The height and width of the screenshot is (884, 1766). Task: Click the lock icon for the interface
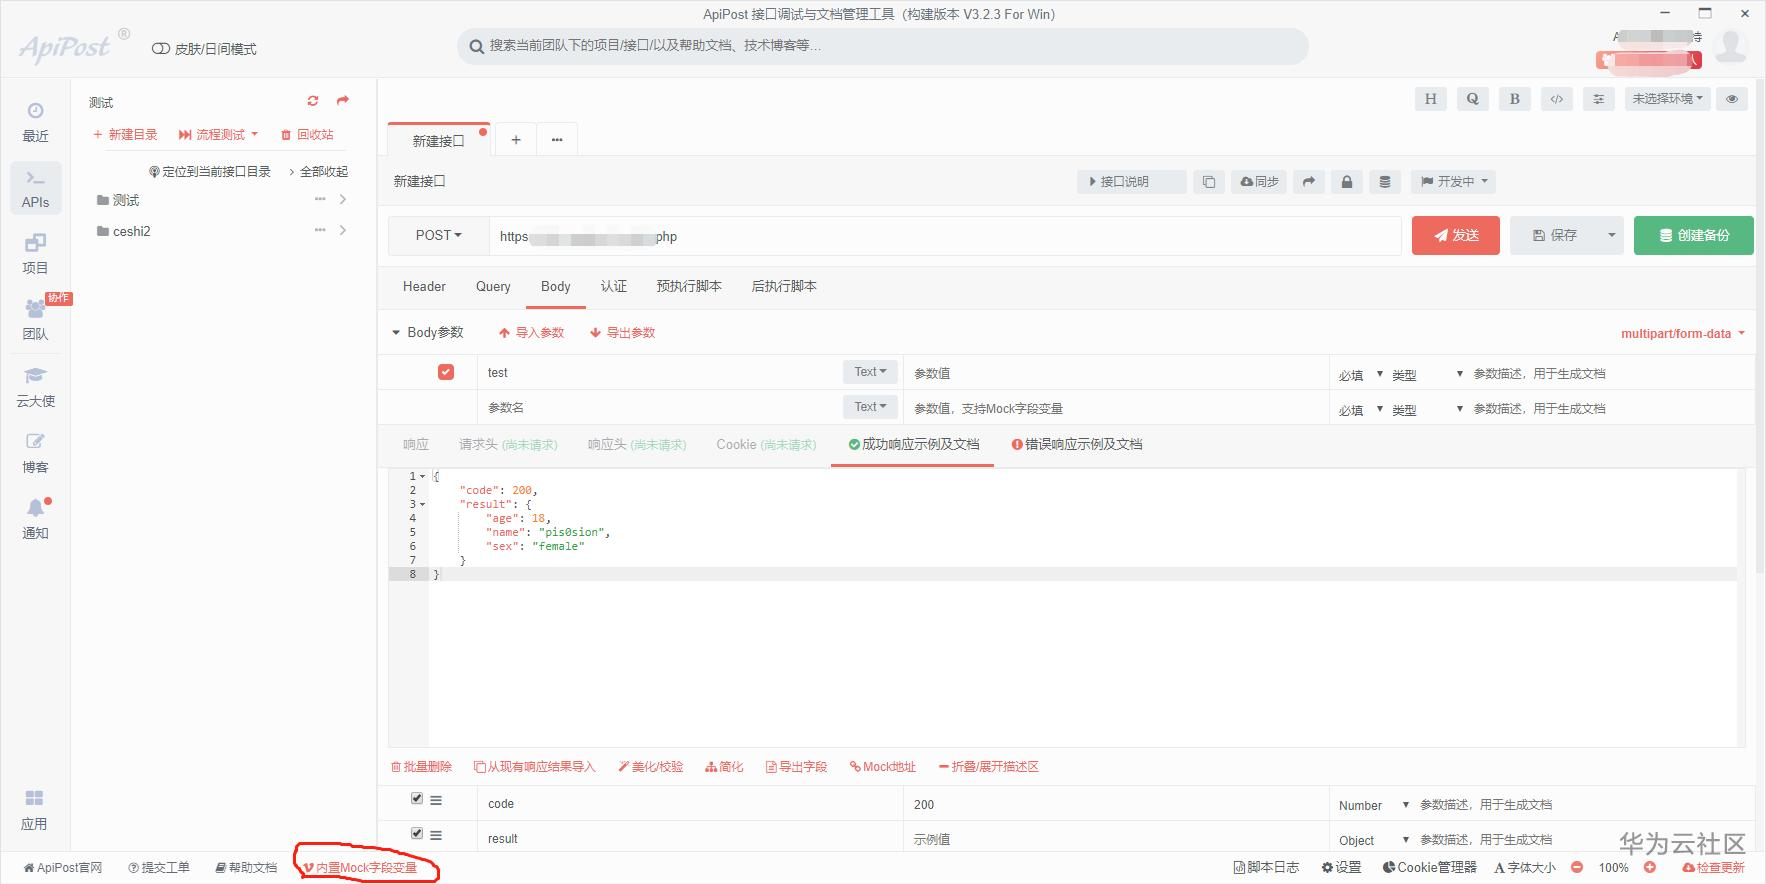coord(1347,182)
